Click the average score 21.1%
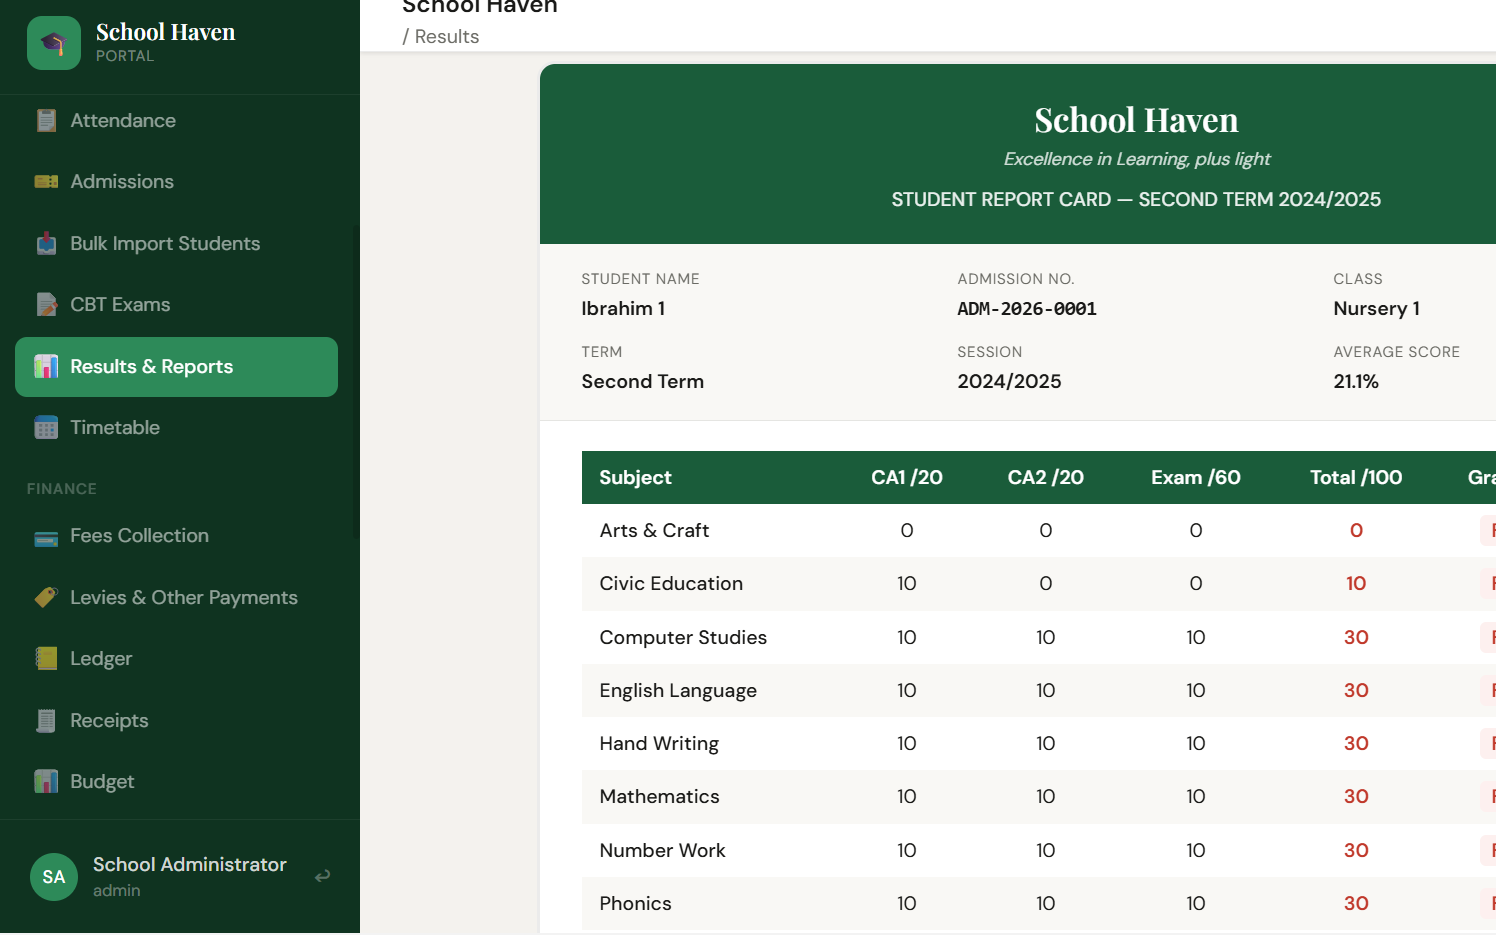Image resolution: width=1496 pixels, height=935 pixels. click(1355, 382)
